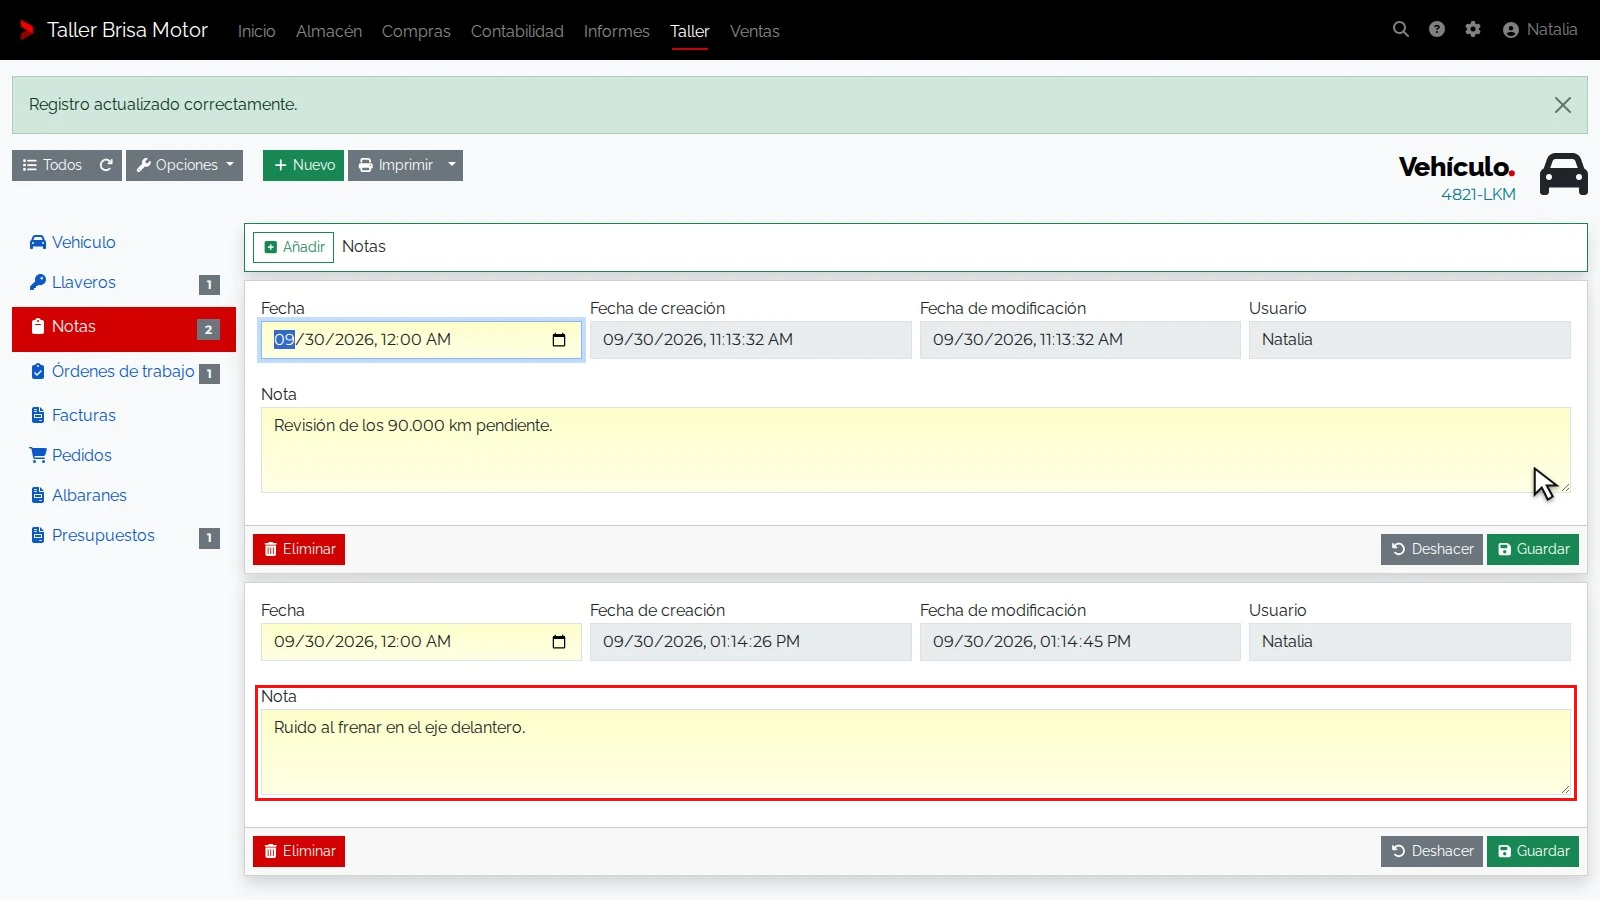Undo changes on the first note
The image size is (1600, 900).
1432,549
